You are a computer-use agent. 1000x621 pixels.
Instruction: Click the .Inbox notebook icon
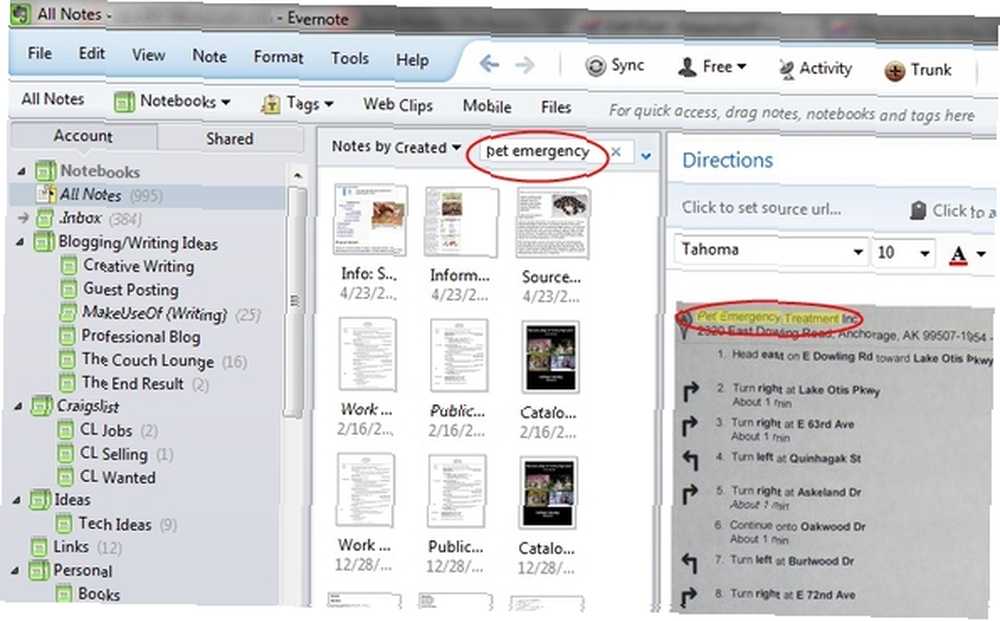tap(45, 218)
